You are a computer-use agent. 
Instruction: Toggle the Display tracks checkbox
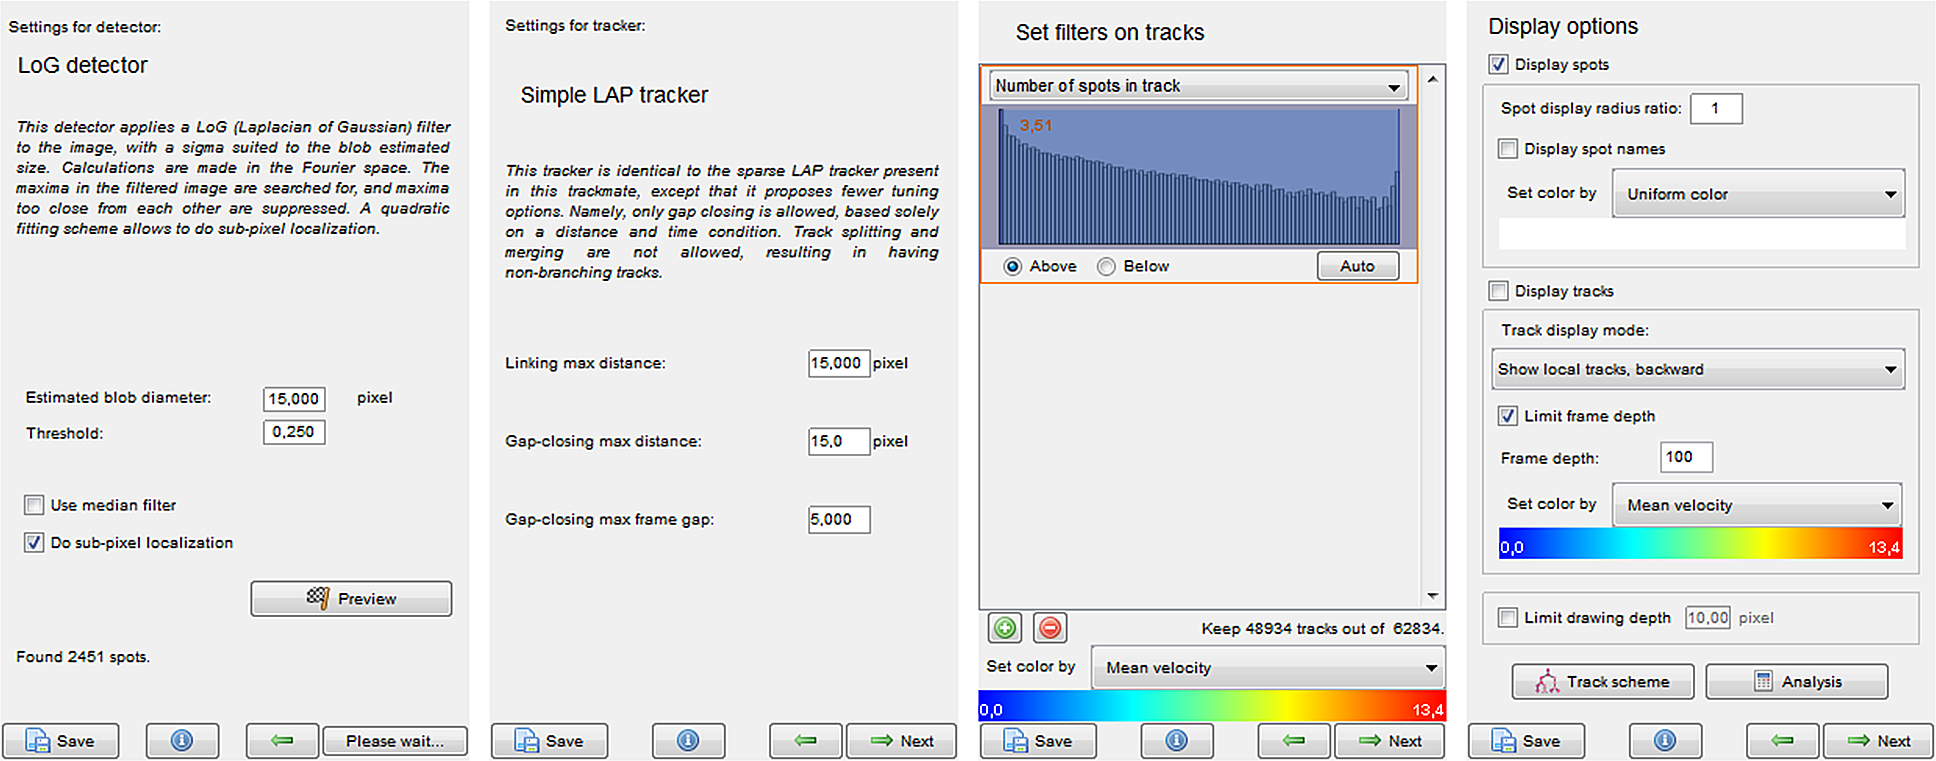click(x=1498, y=291)
